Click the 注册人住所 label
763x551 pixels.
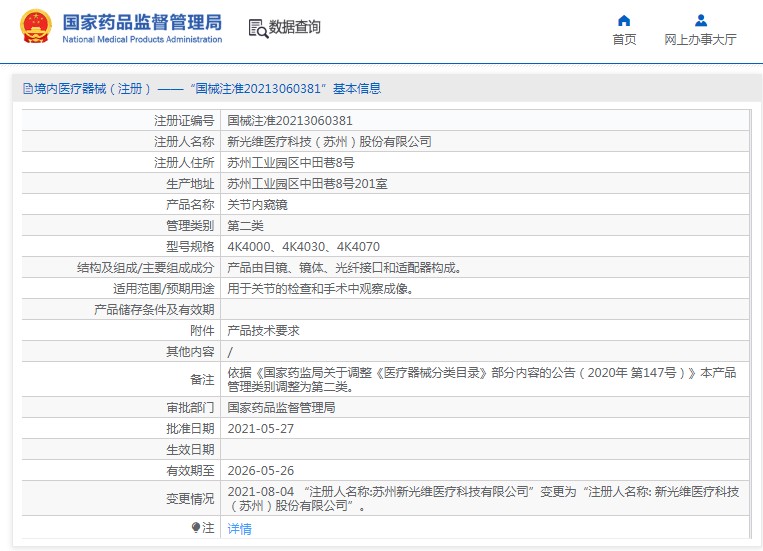[x=184, y=163]
